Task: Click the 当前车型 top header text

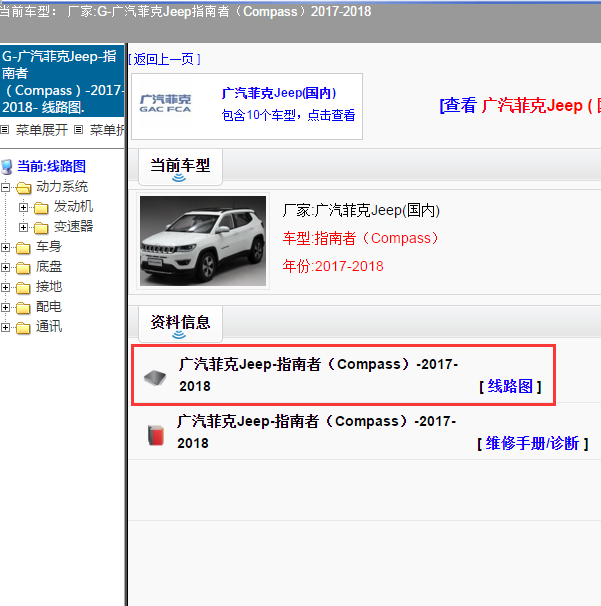Action: [x=186, y=11]
